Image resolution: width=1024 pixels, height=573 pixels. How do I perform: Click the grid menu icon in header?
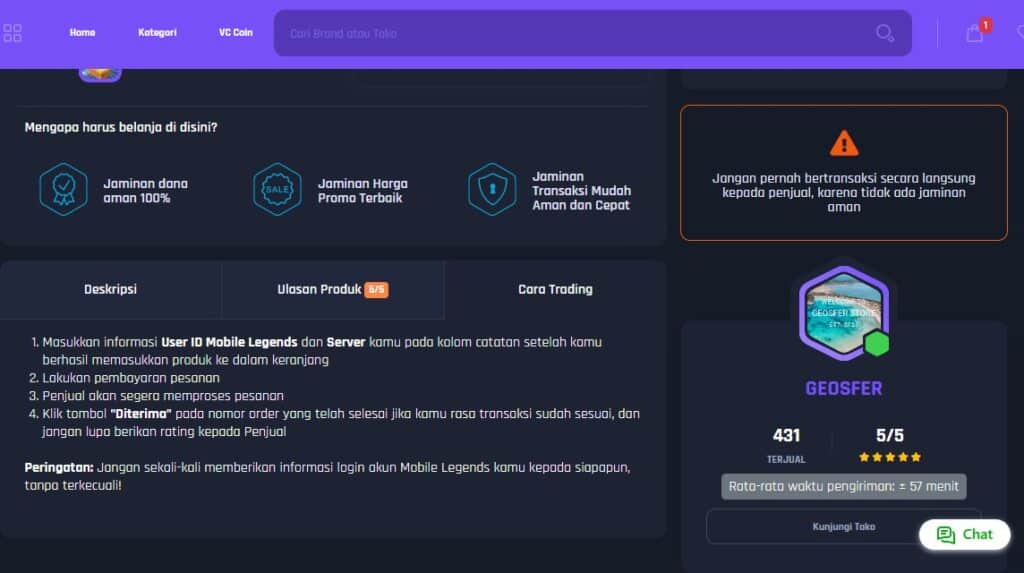click(x=13, y=33)
